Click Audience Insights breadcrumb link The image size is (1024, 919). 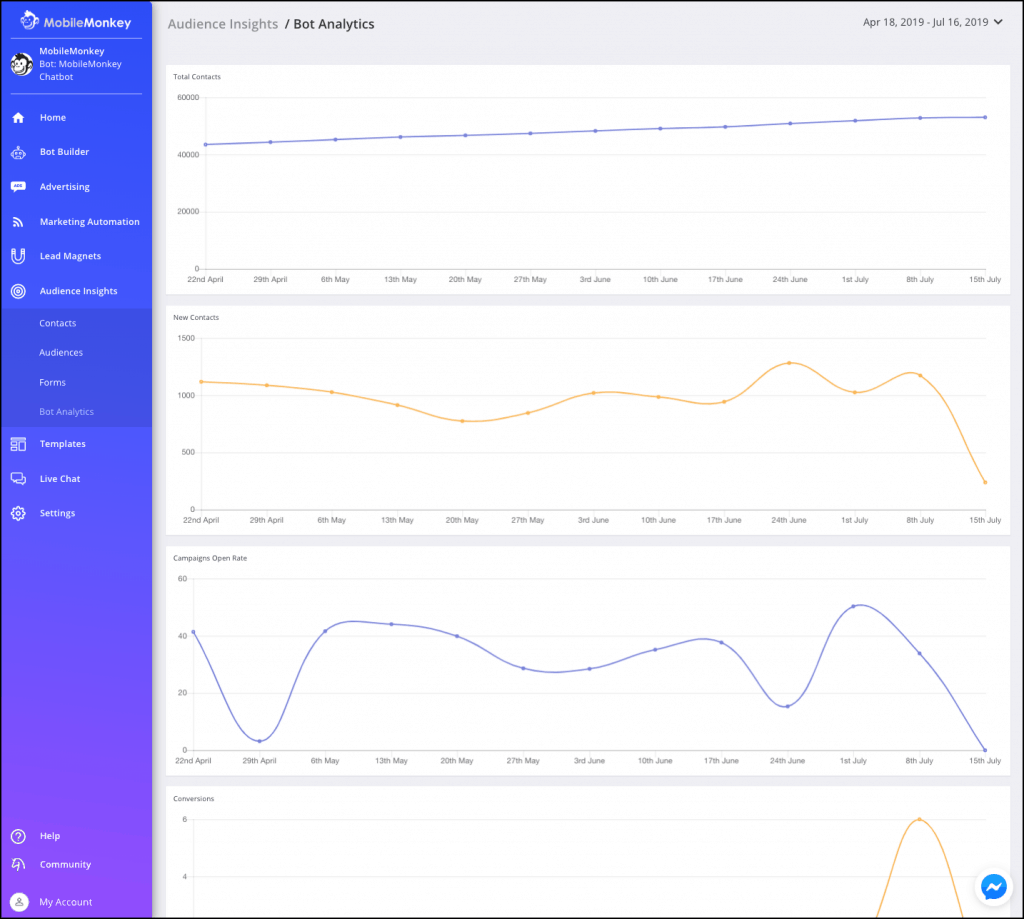[x=223, y=24]
